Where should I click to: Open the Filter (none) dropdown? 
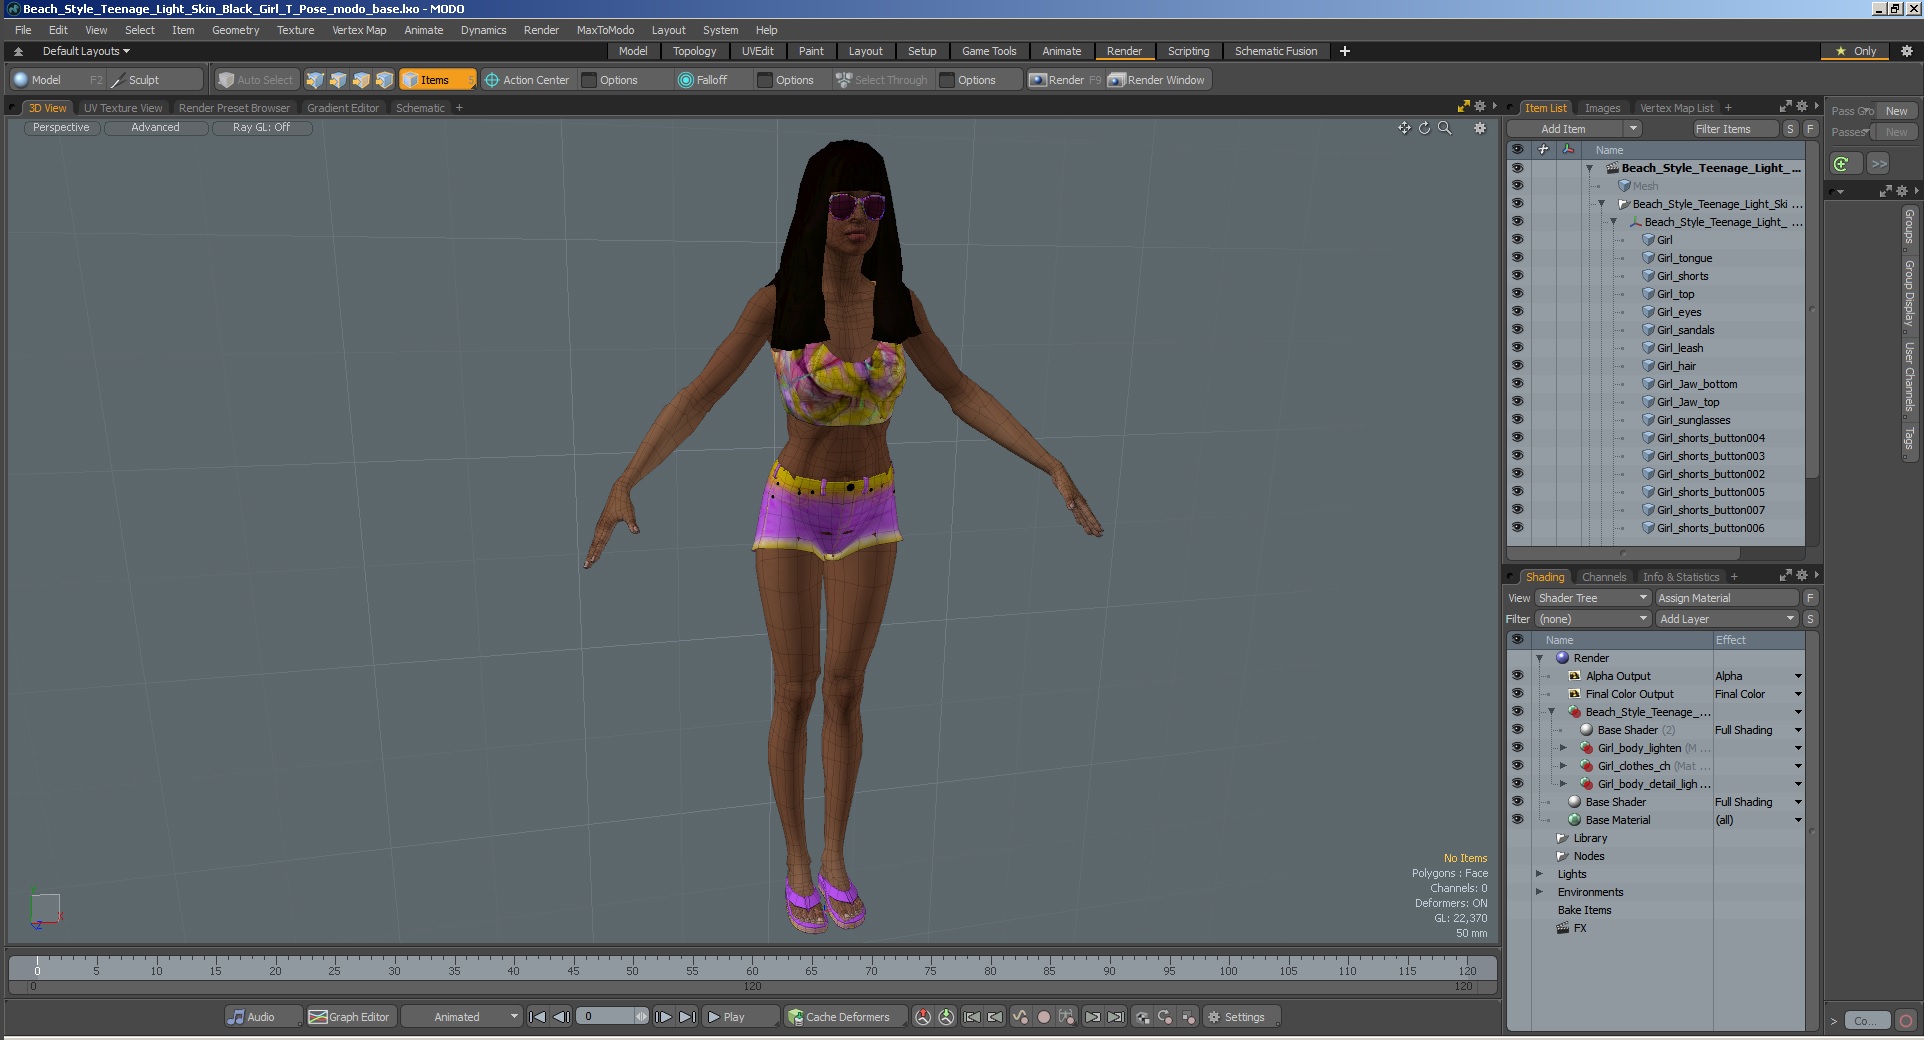pos(1592,619)
